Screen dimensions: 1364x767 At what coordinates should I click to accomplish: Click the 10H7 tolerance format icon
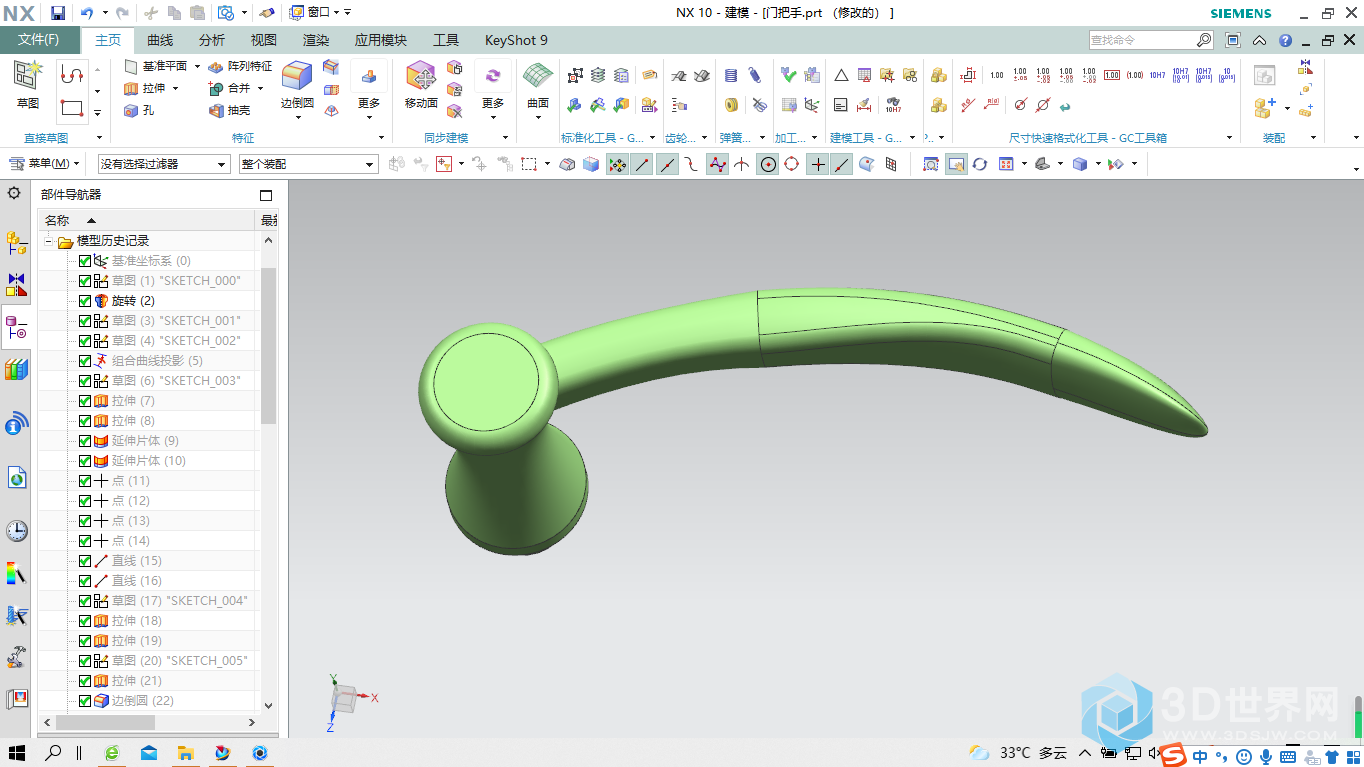(x=1157, y=75)
